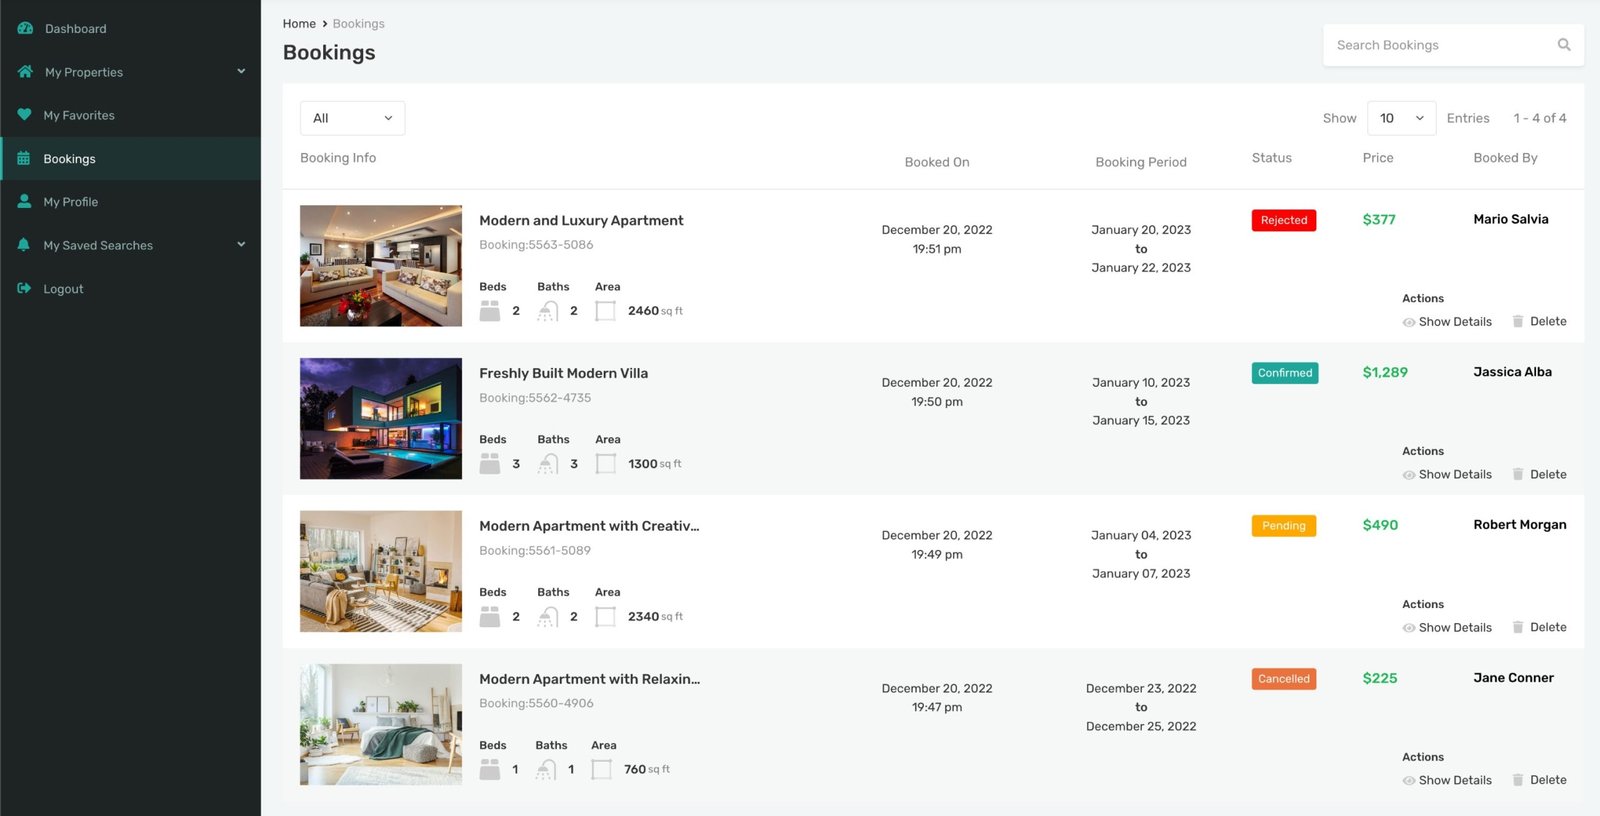The image size is (1600, 816).
Task: Open My Favorites in the sidebar
Action: 79,116
